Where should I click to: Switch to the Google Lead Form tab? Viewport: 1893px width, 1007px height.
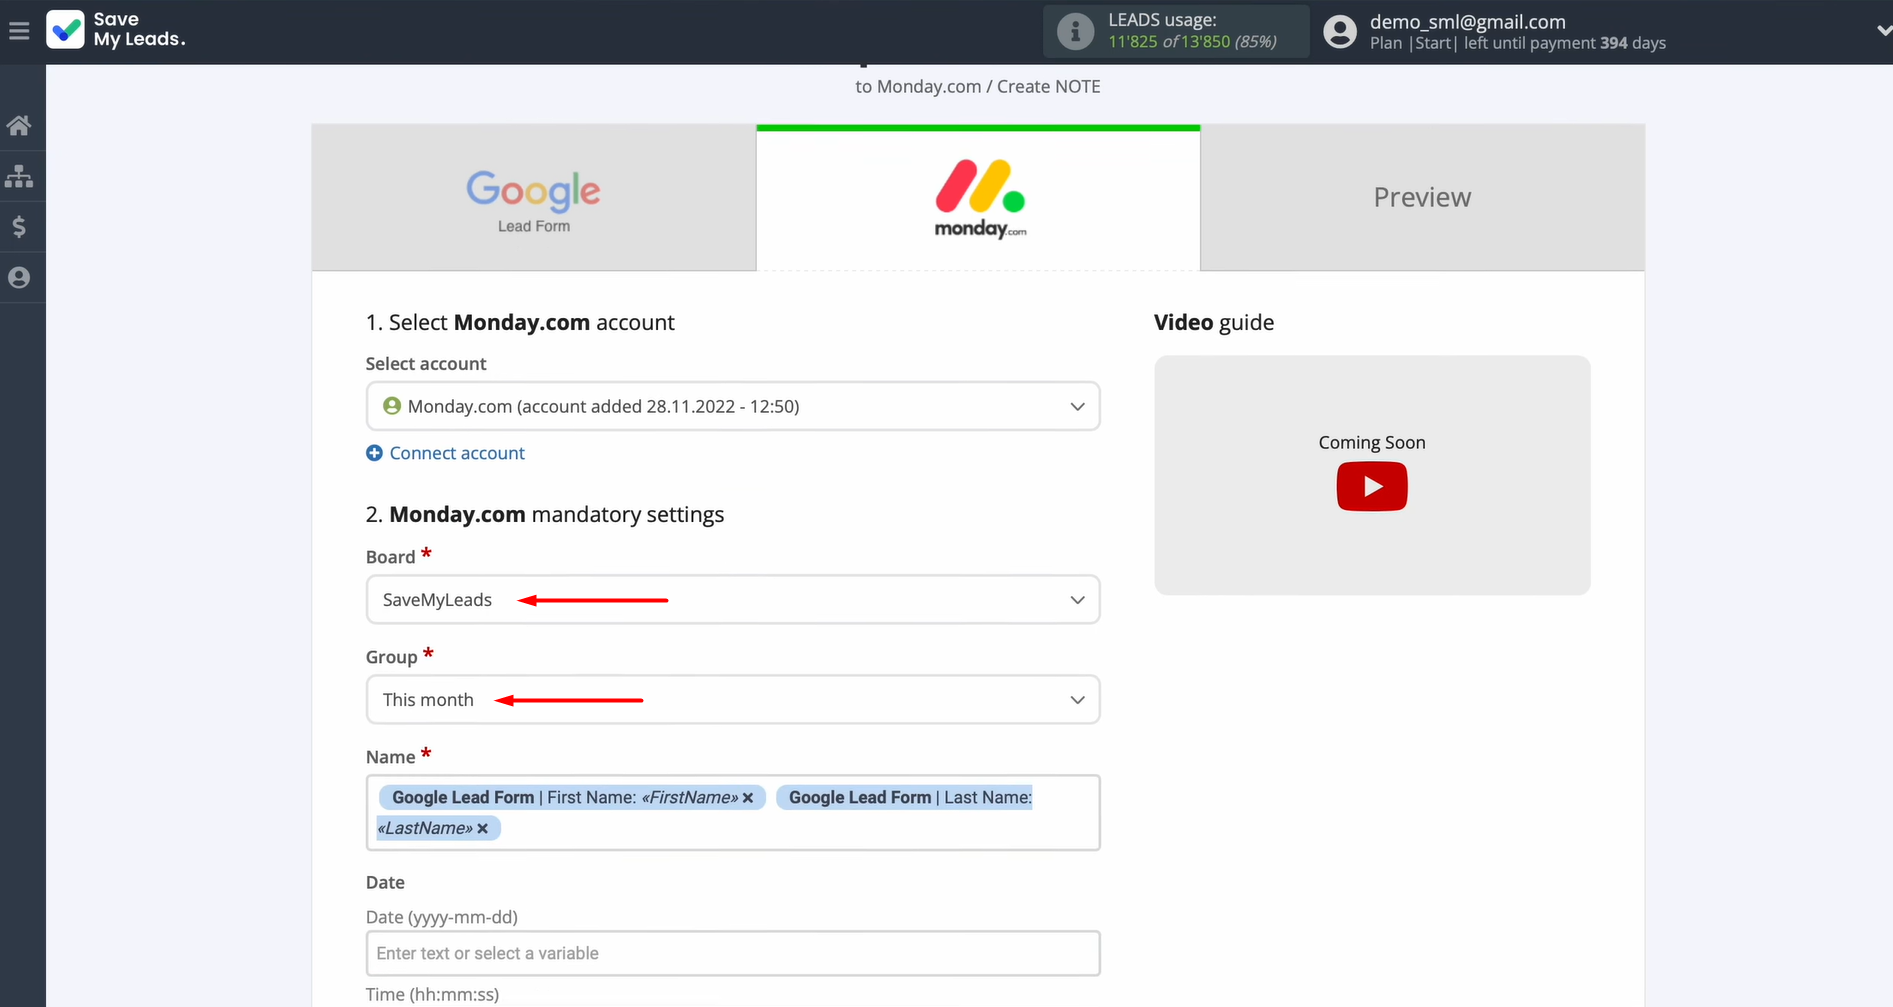click(x=534, y=198)
